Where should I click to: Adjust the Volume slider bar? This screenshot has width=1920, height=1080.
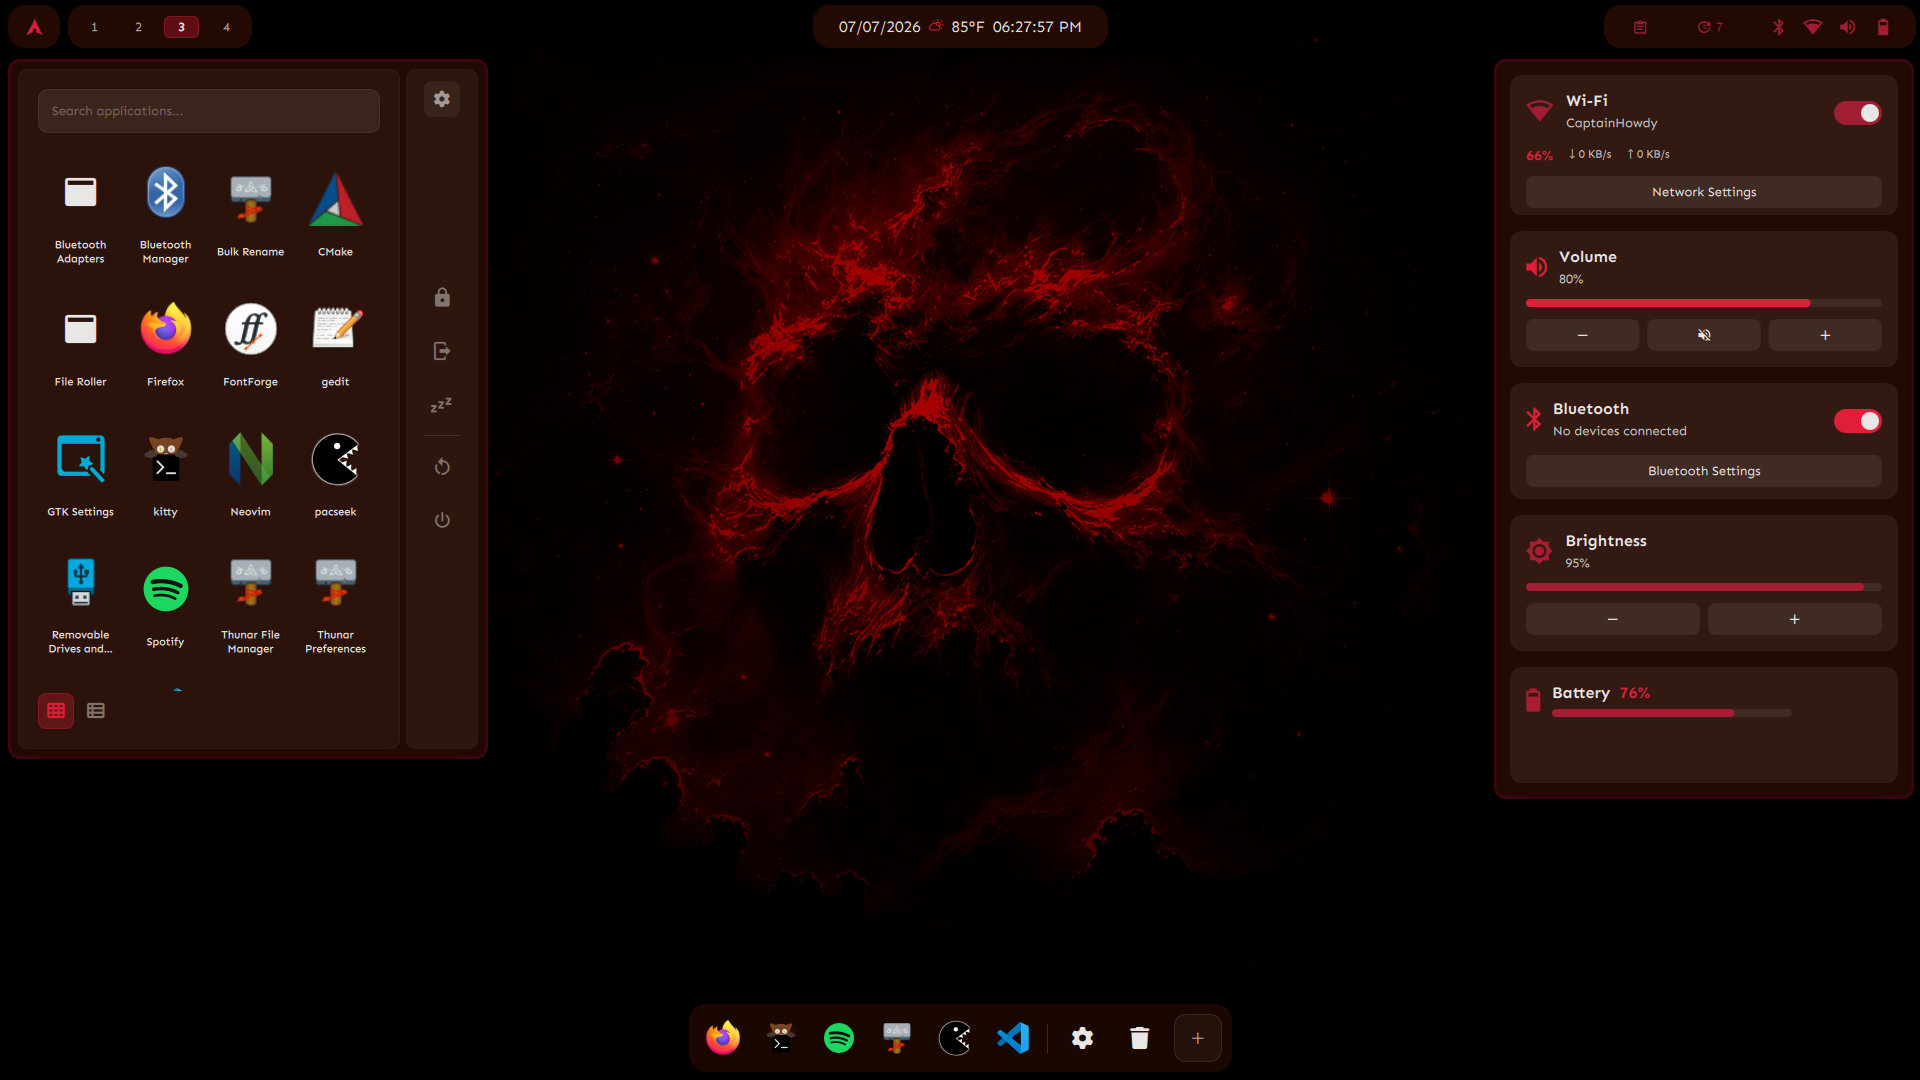pyautogui.click(x=1703, y=303)
